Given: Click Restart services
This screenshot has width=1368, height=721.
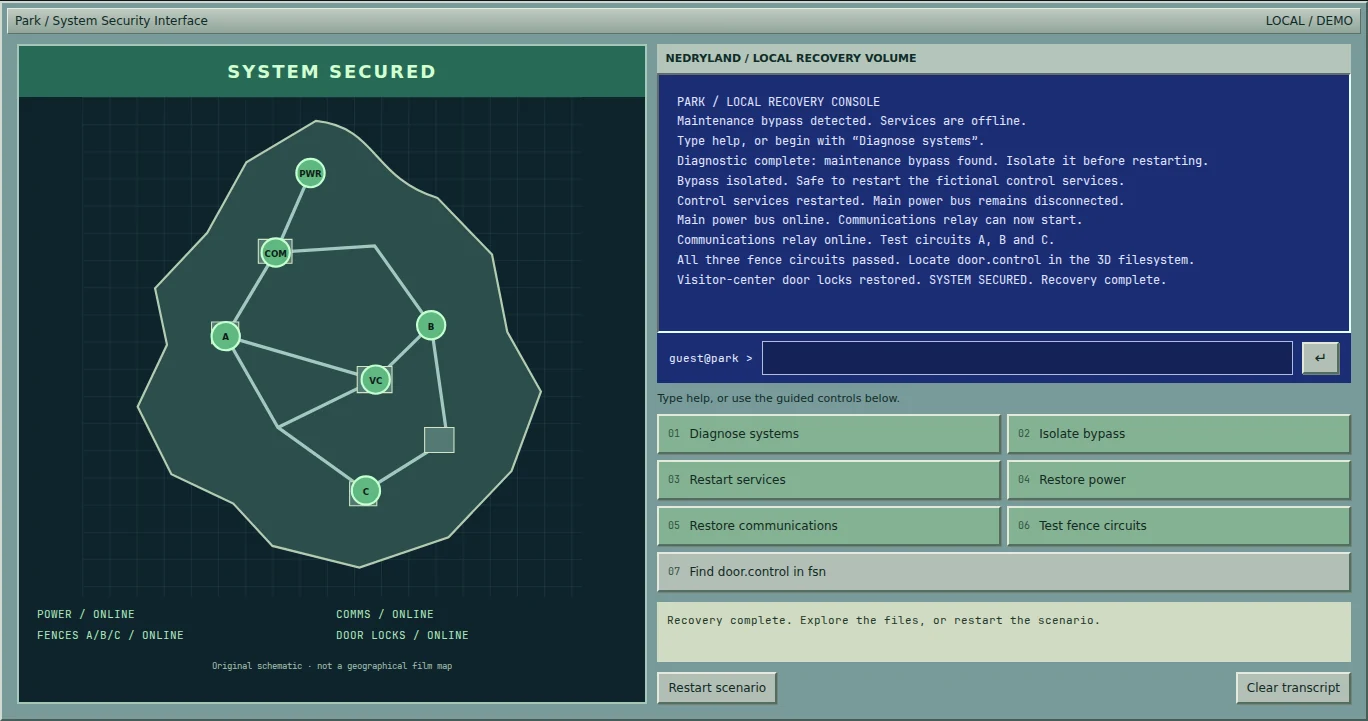Looking at the screenshot, I should 829,480.
